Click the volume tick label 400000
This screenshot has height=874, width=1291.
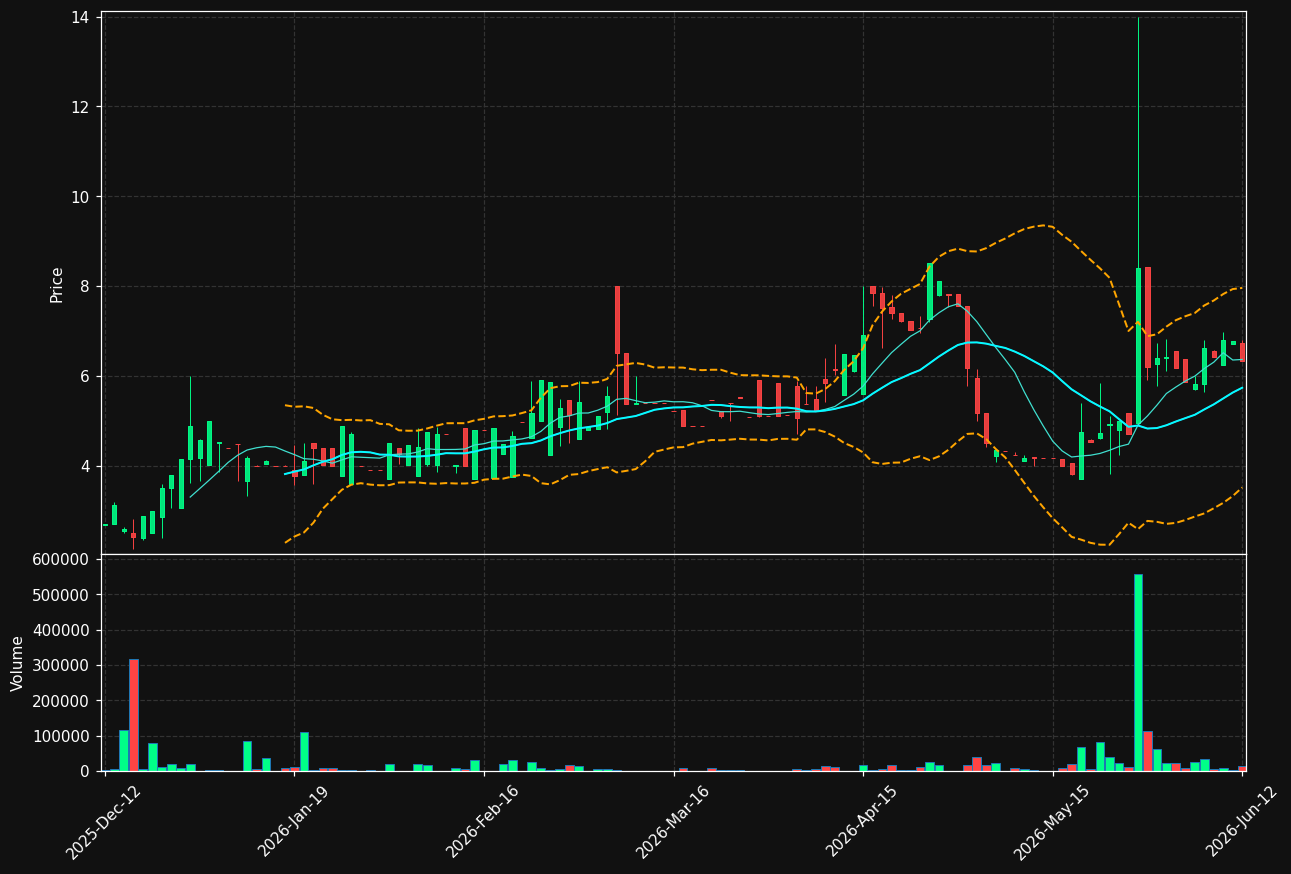pos(61,630)
